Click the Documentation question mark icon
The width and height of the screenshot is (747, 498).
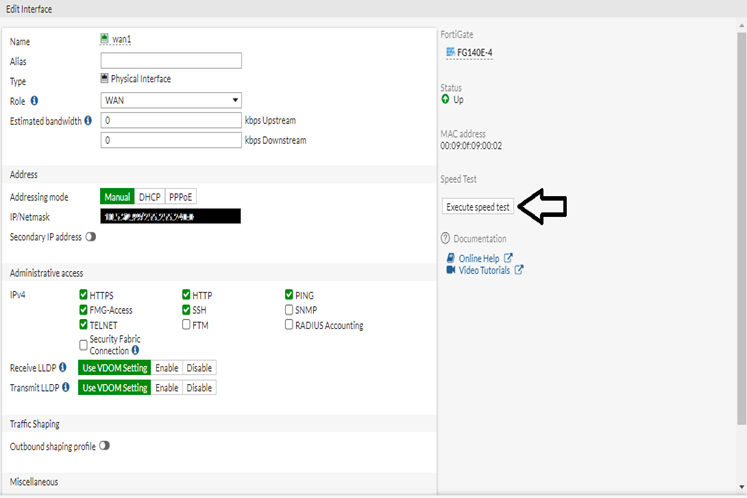tap(445, 239)
